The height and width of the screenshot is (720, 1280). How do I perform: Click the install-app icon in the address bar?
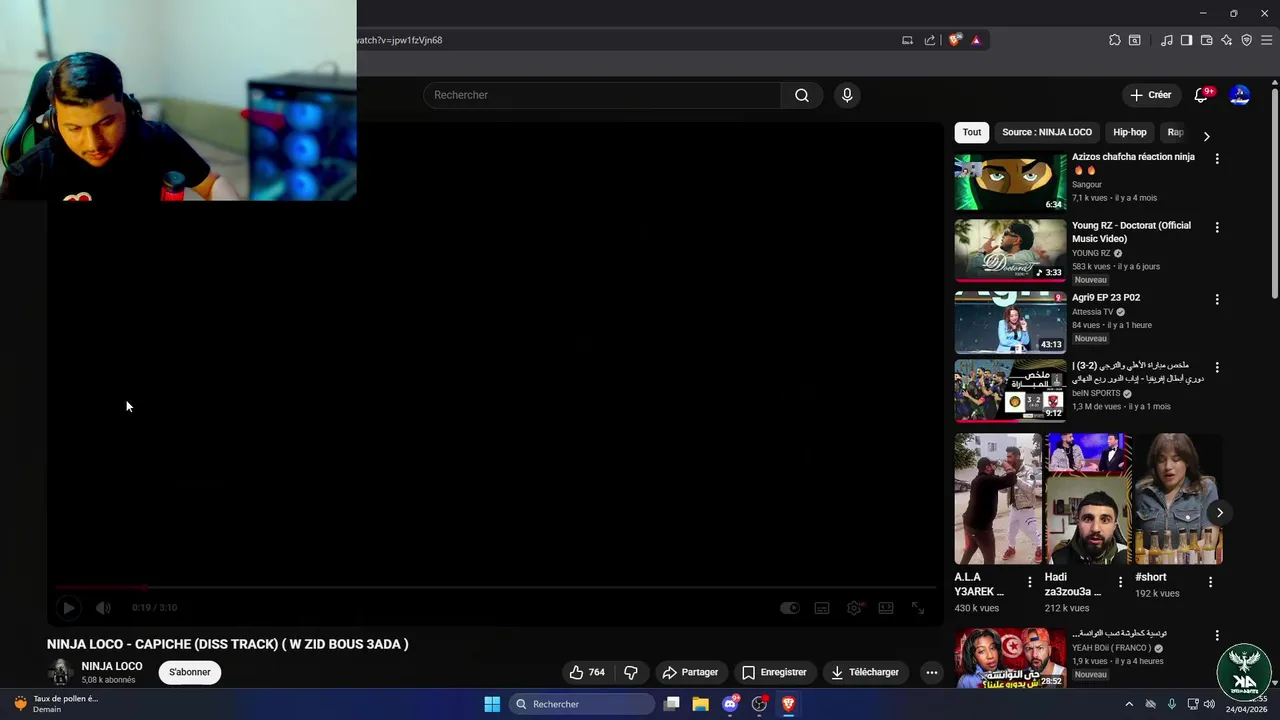[x=907, y=40]
